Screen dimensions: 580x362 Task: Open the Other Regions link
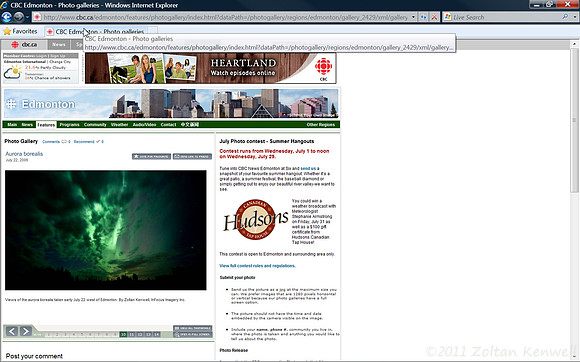(x=321, y=125)
